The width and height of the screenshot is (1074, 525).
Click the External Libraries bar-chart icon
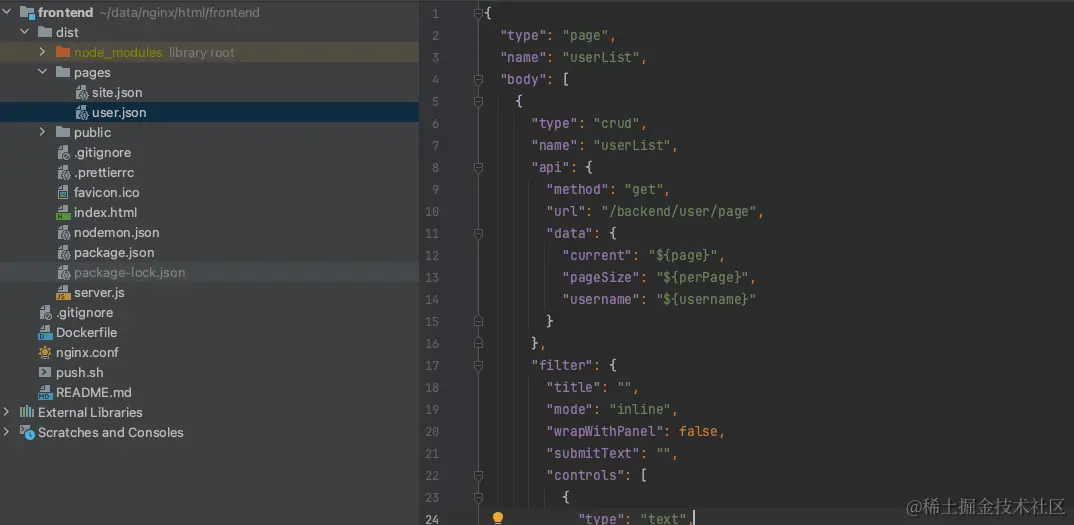coord(27,412)
